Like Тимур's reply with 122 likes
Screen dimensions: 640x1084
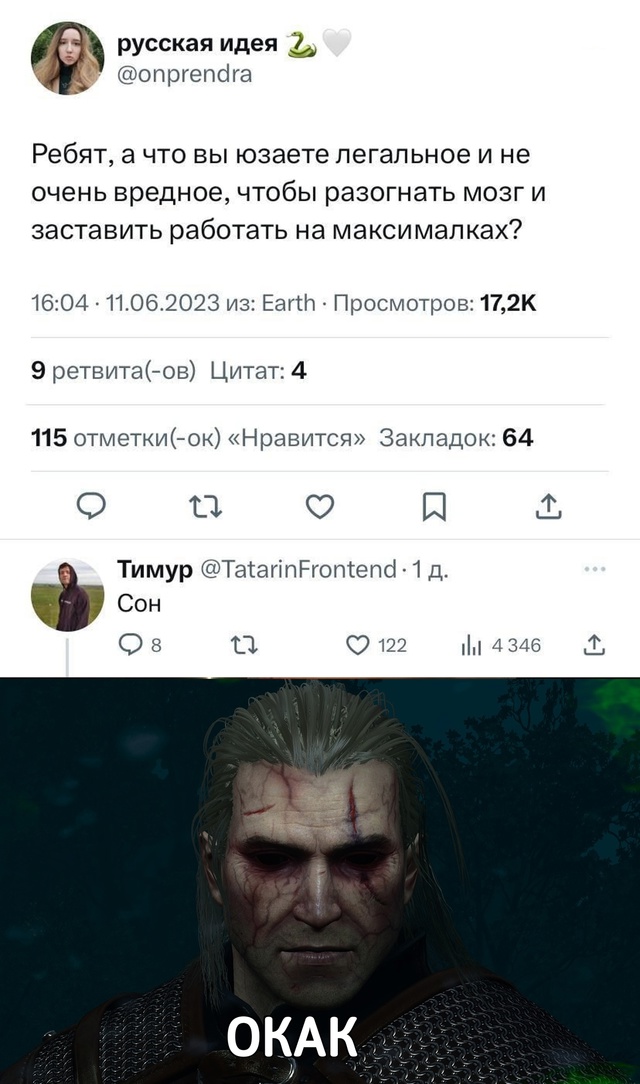[x=376, y=646]
